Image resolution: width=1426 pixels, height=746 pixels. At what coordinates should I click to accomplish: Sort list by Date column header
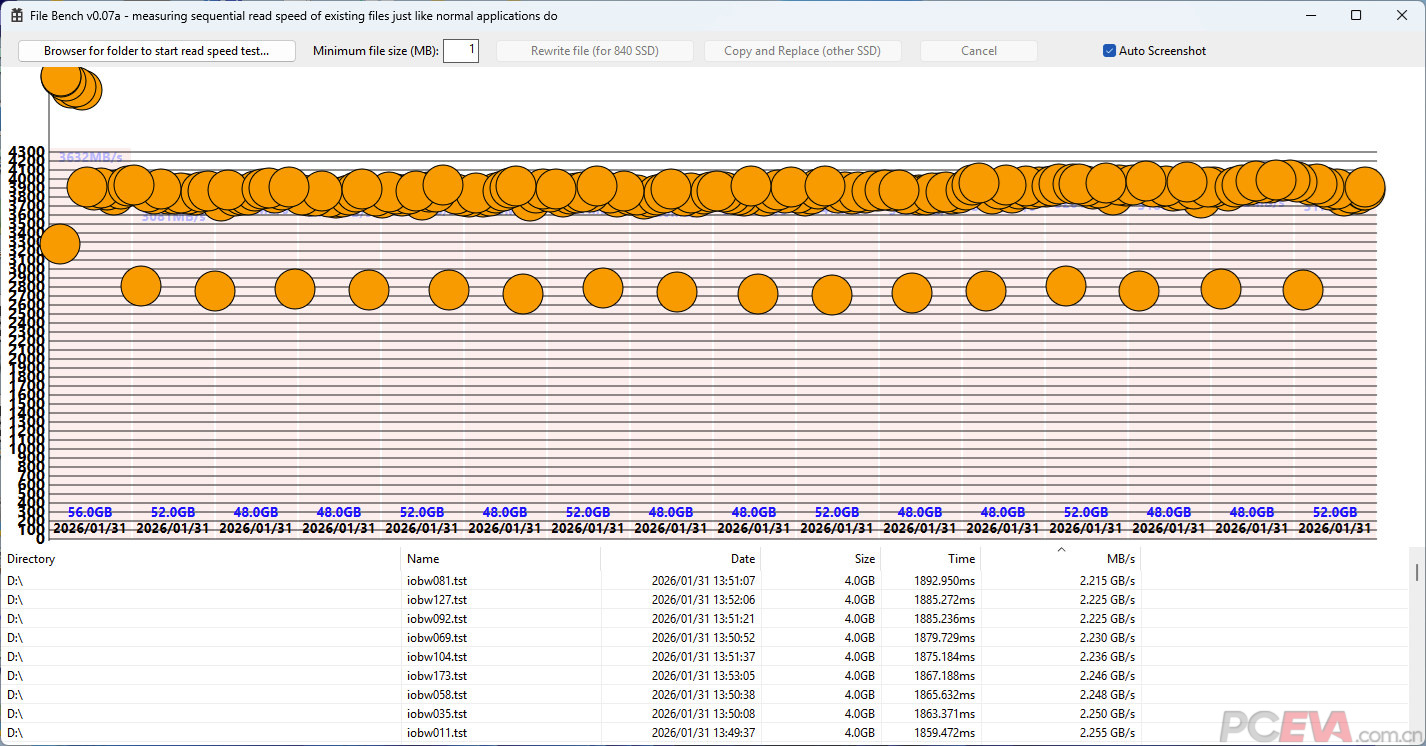click(680, 559)
